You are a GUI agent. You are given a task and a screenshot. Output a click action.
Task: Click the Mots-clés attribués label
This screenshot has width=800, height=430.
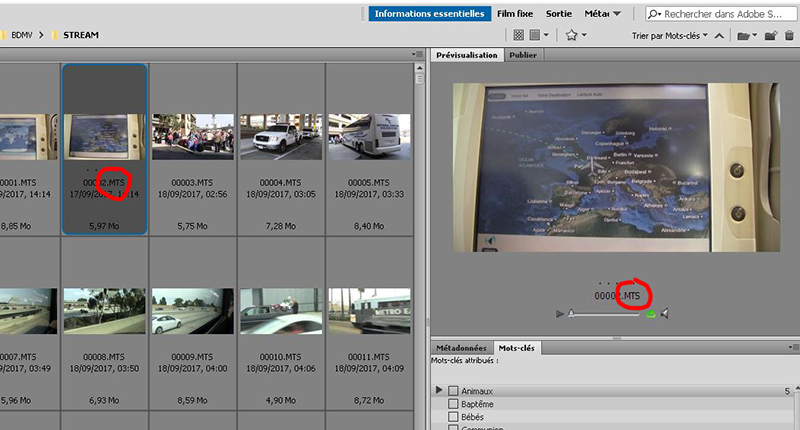coord(464,360)
